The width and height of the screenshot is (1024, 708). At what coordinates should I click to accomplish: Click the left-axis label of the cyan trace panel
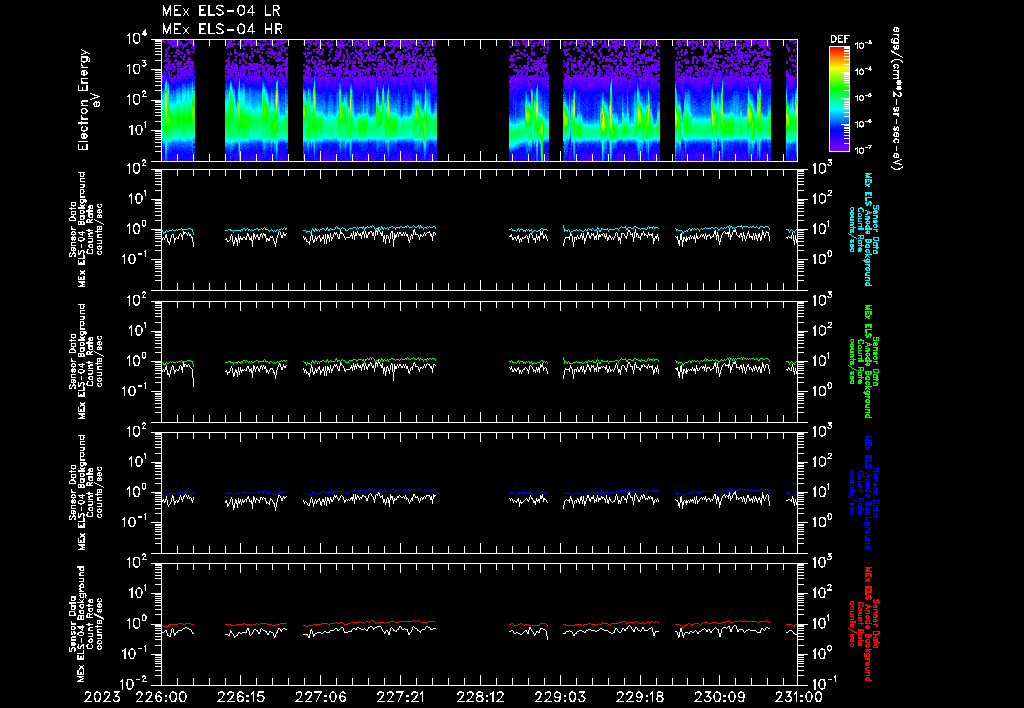pos(86,229)
